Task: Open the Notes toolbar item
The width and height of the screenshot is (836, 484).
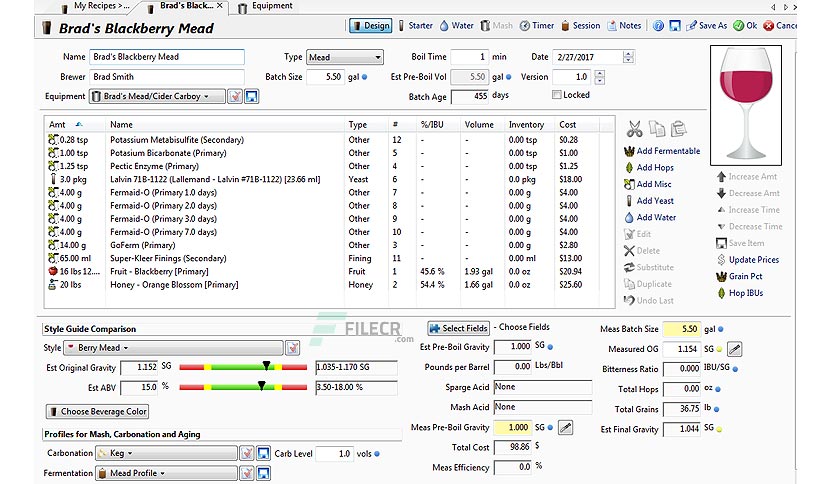Action: (x=624, y=26)
